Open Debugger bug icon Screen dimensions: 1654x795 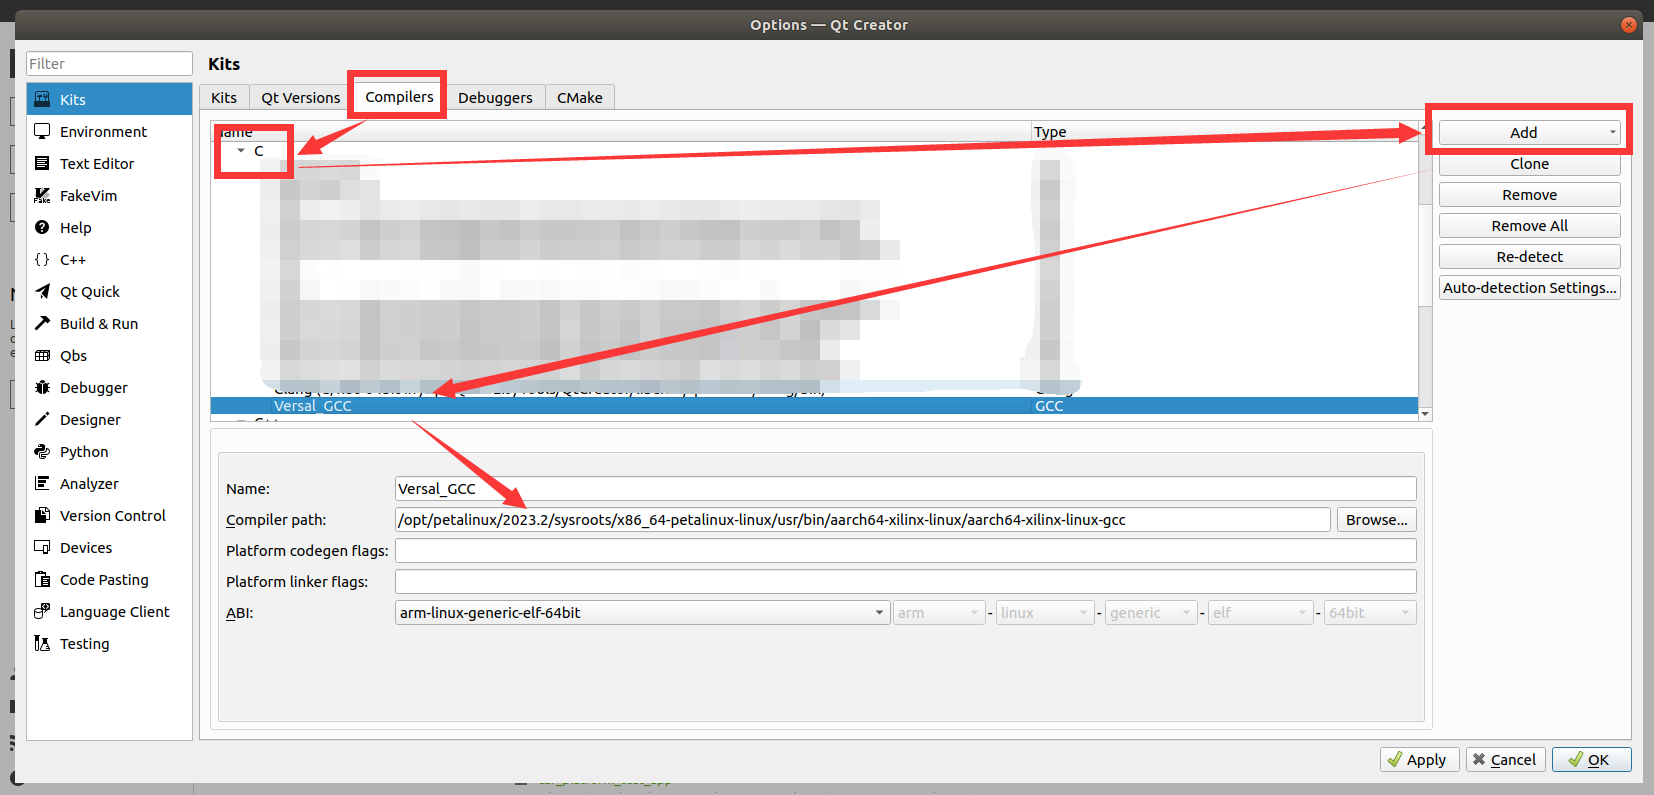[42, 387]
